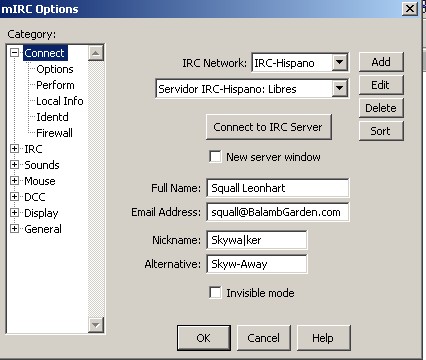This screenshot has width=426, height=360.
Task: Click the Delete server button
Action: (x=381, y=108)
